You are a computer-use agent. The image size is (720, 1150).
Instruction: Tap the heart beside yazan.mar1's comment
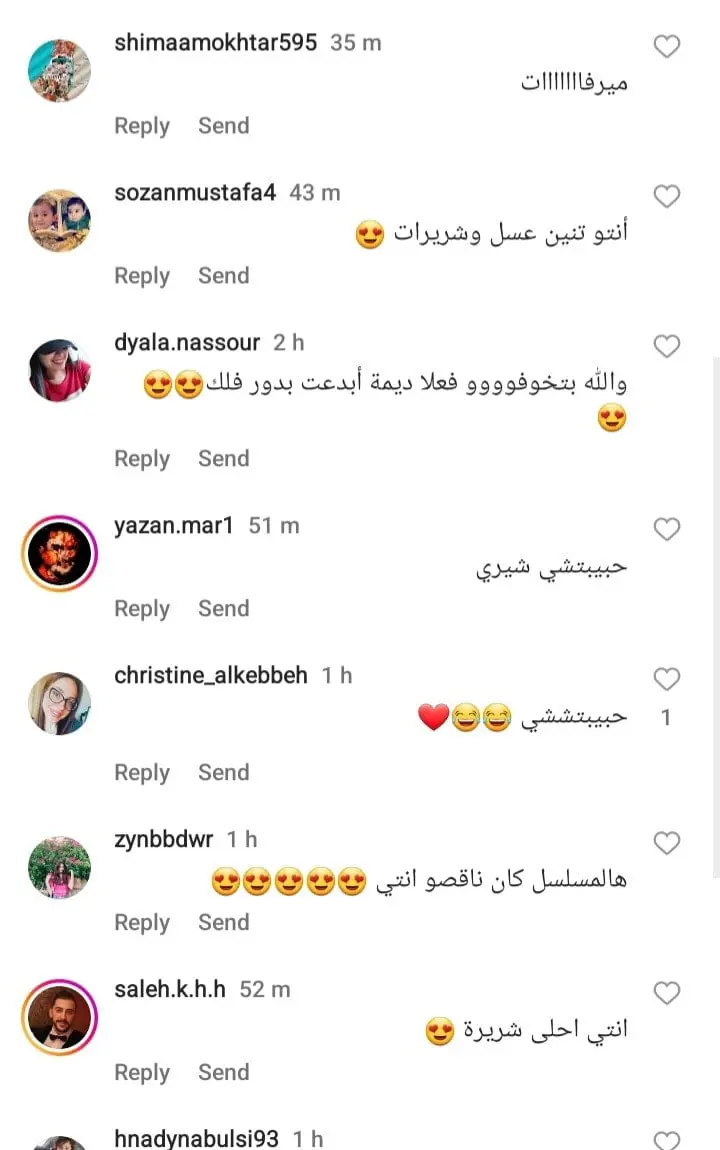tap(666, 529)
